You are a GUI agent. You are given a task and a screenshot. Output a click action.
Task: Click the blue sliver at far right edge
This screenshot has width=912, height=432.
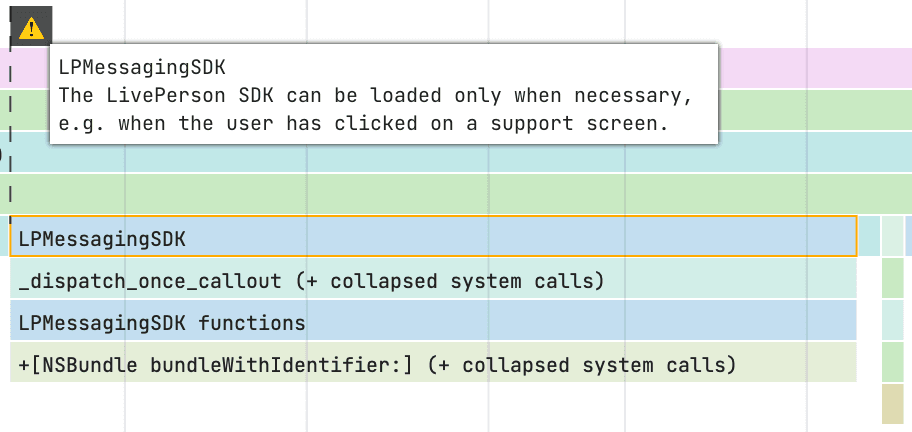(x=908, y=236)
